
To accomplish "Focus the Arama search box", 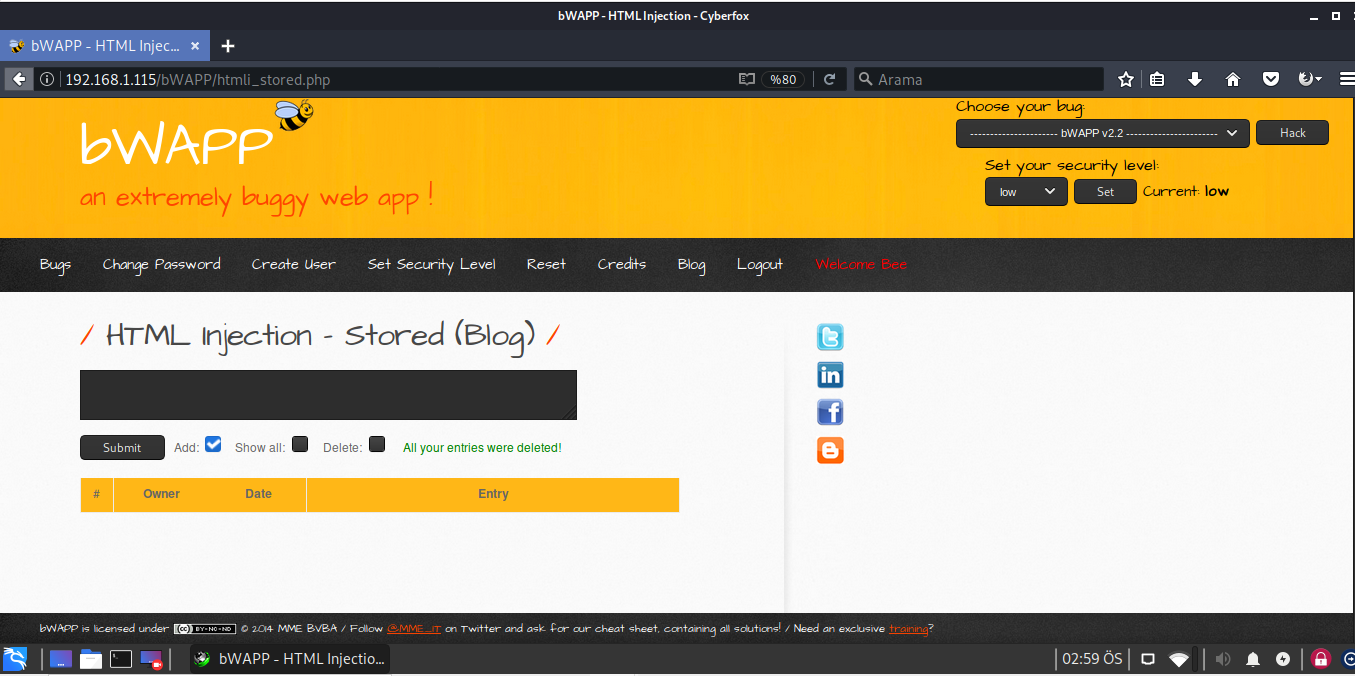I will (x=979, y=79).
